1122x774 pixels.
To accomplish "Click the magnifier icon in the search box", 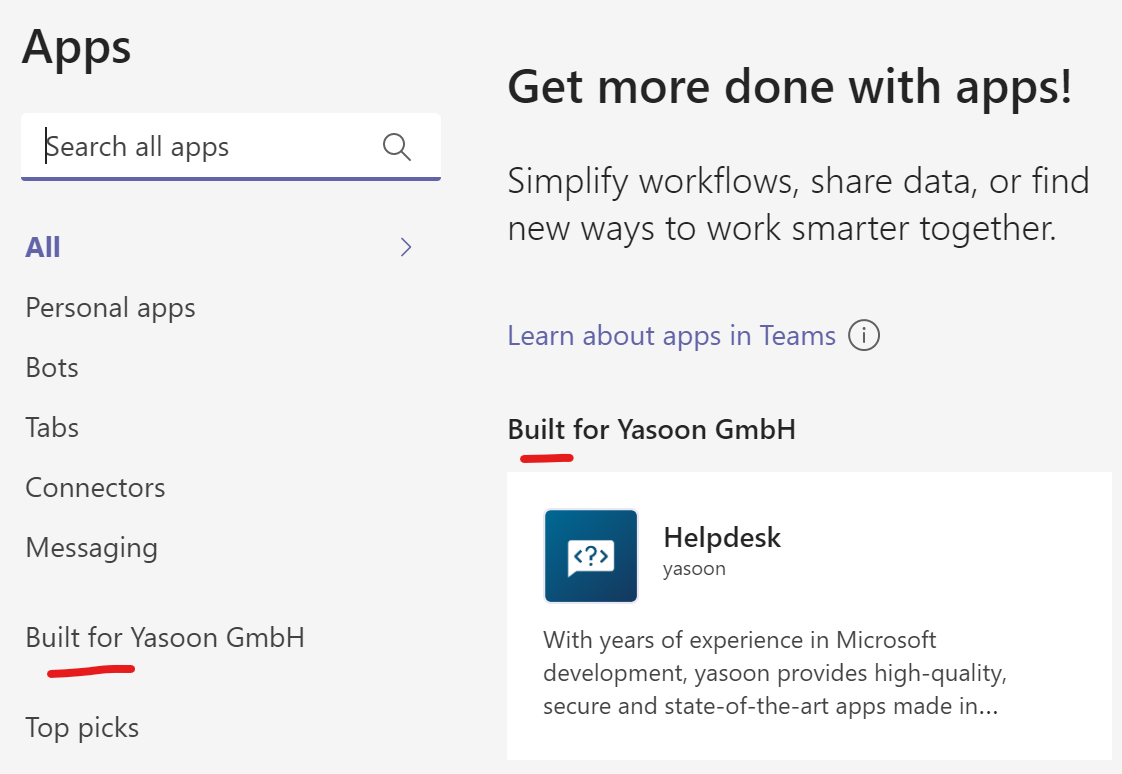I will point(397,147).
